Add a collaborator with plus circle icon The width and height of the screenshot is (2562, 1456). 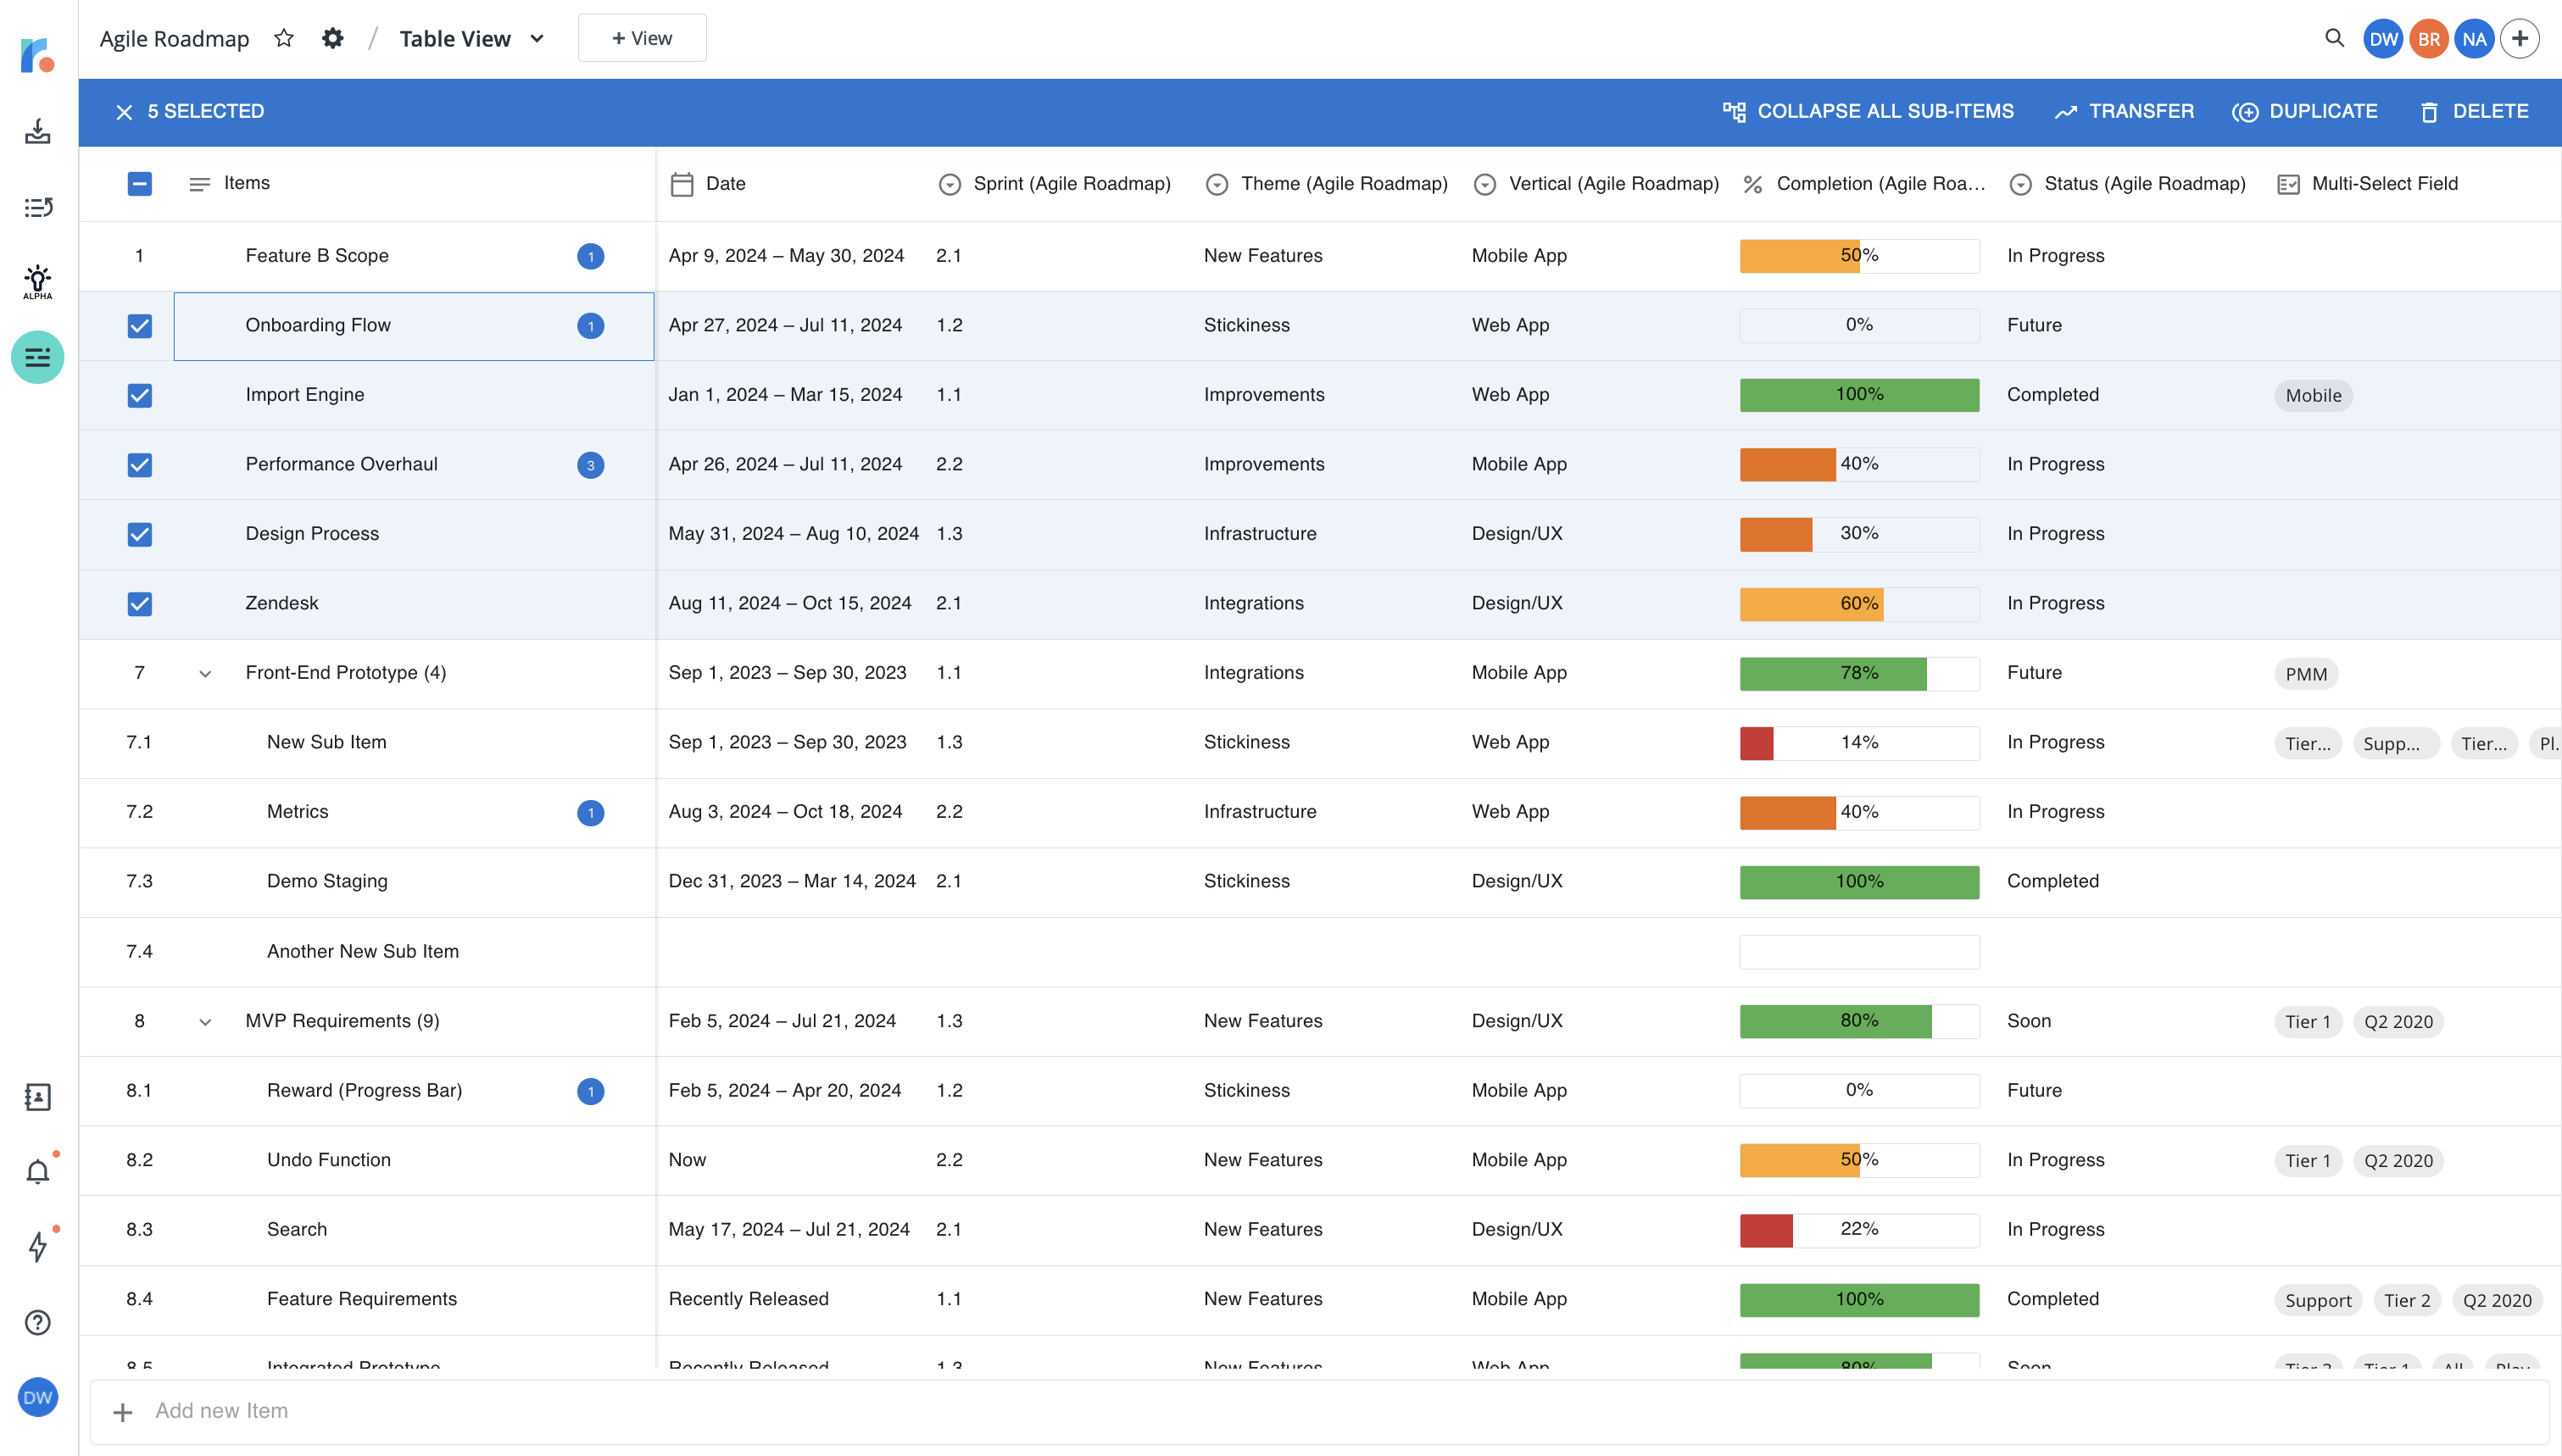(2520, 39)
